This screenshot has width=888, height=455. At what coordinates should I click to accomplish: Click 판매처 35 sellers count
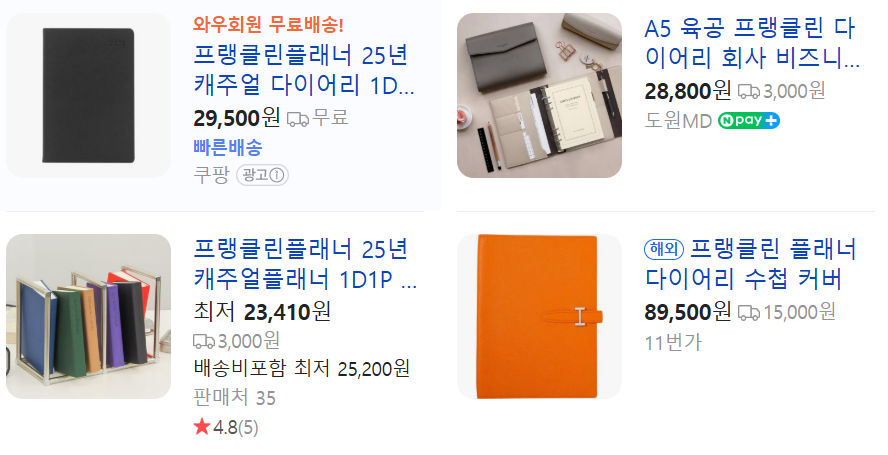(x=234, y=398)
